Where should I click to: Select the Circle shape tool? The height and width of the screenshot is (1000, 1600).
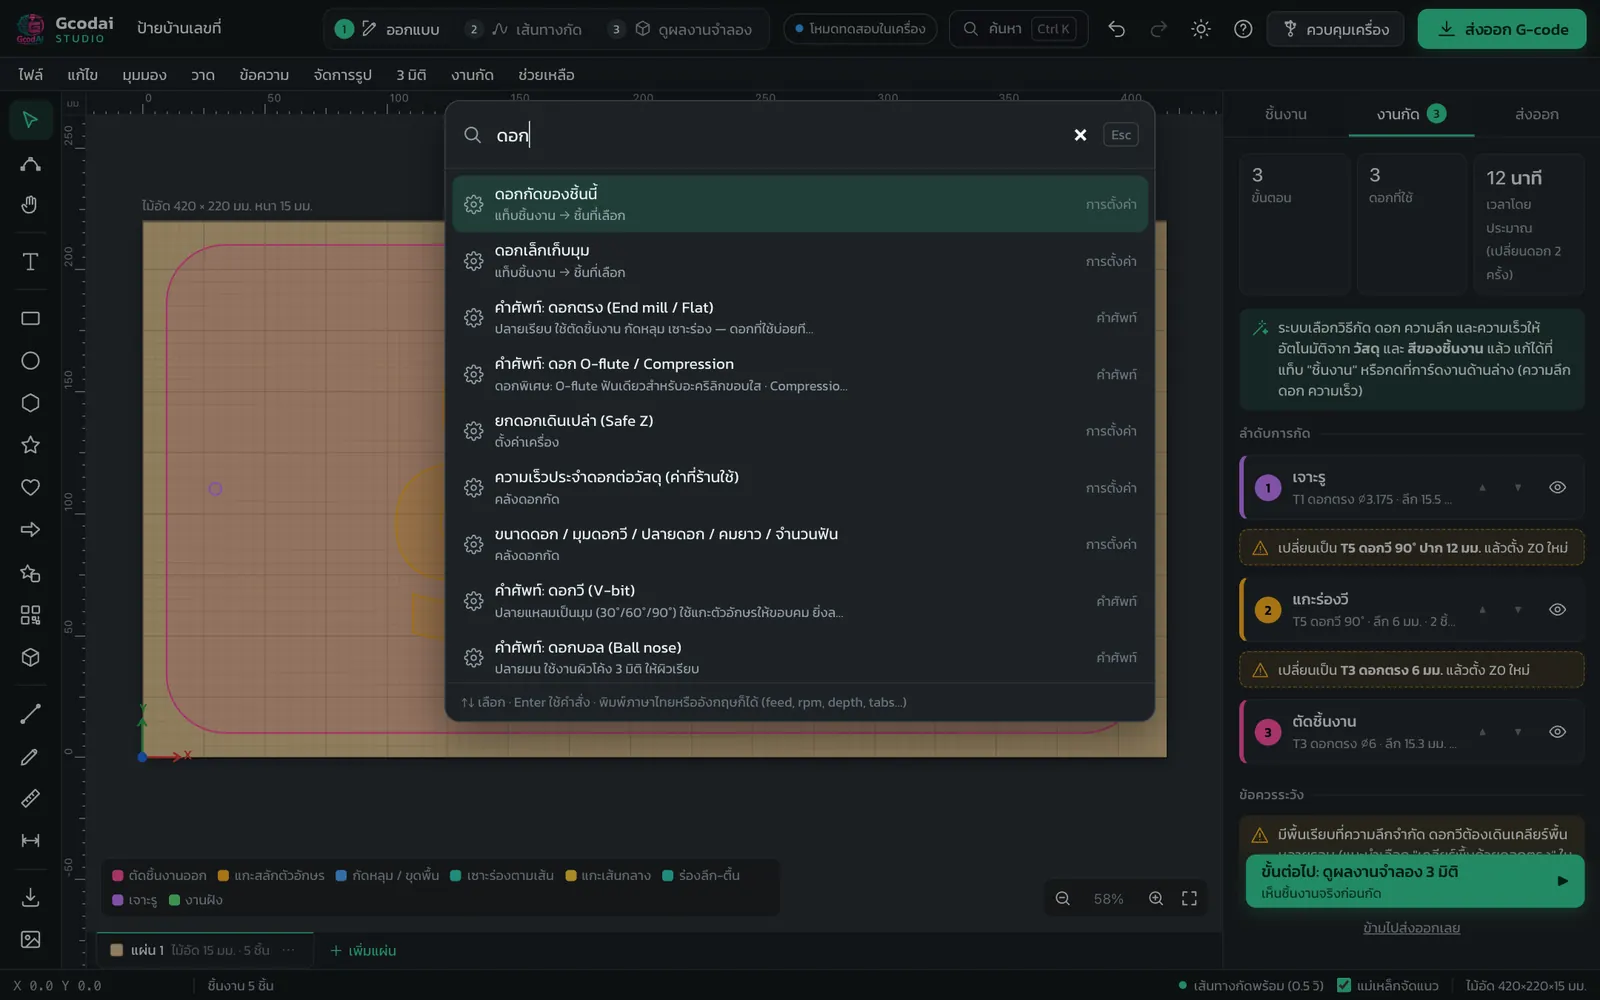pos(30,360)
